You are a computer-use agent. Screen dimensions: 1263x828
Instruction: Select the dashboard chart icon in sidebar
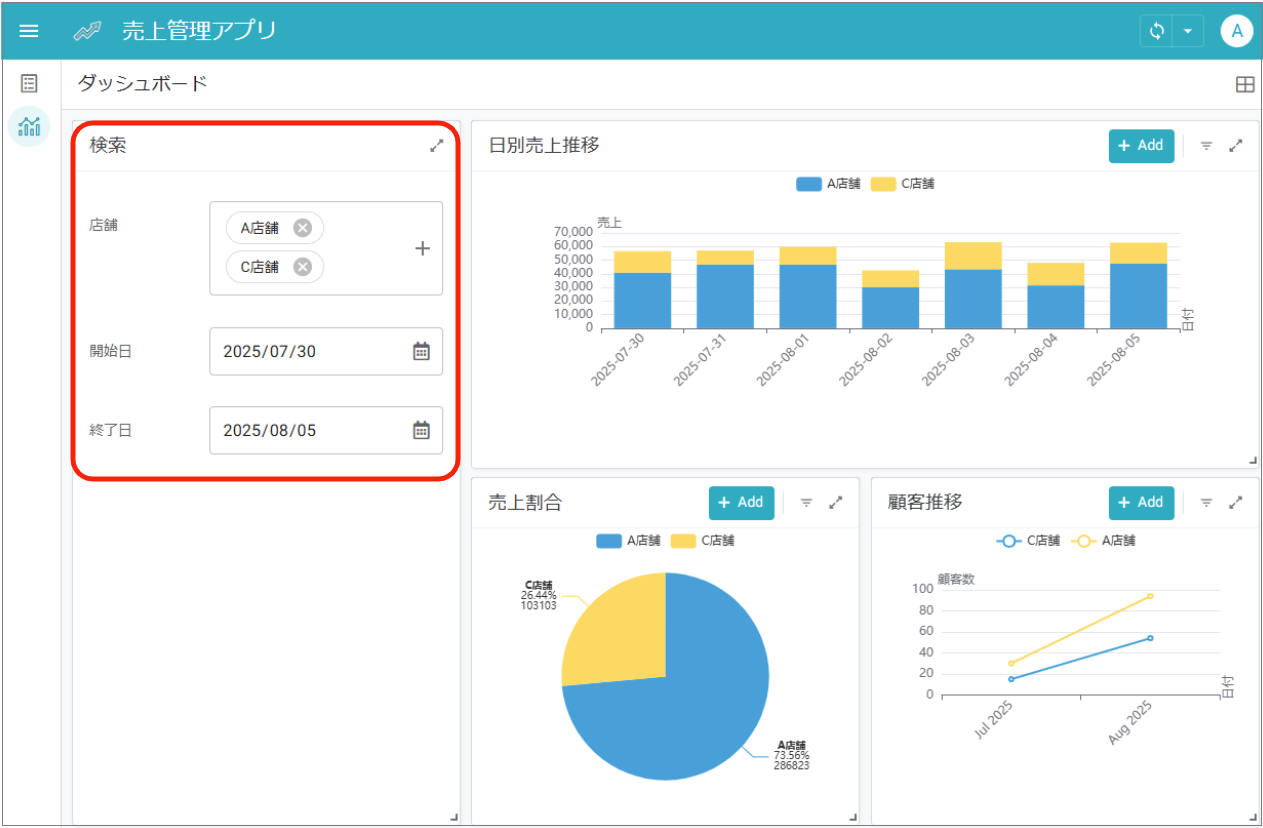pos(30,126)
